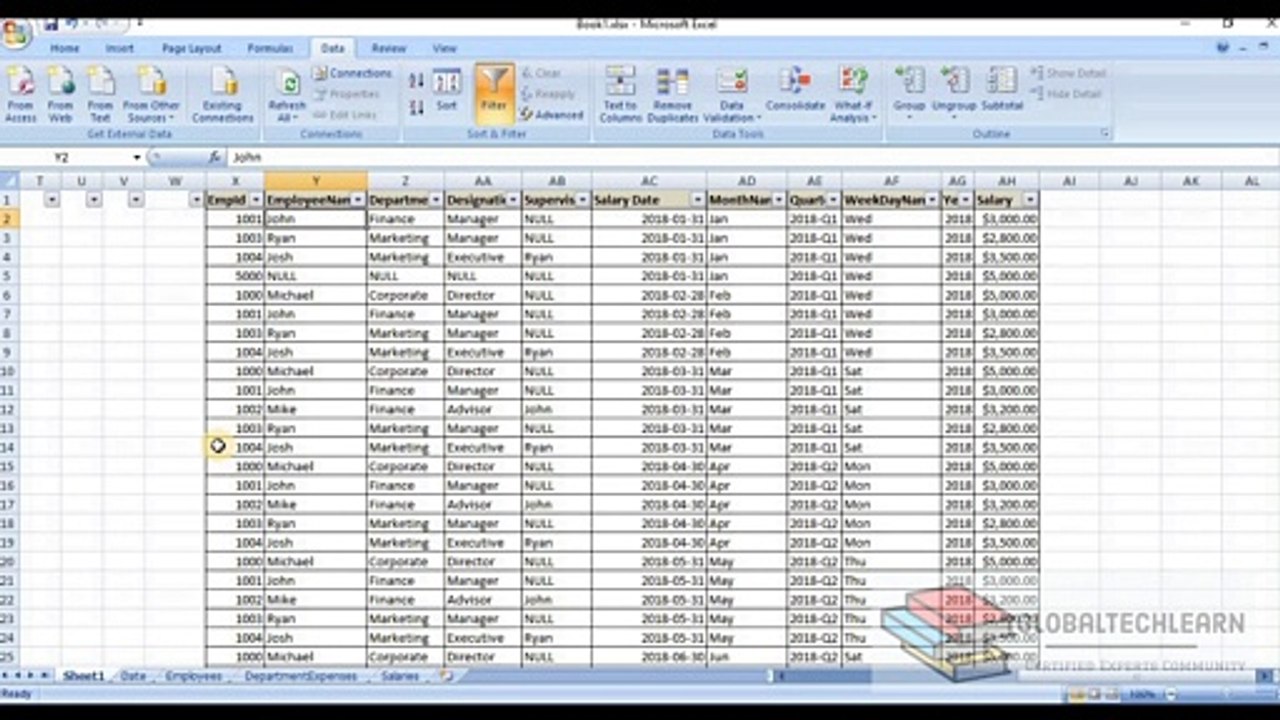
Task: Open the Page Layout tab
Action: pyautogui.click(x=191, y=48)
